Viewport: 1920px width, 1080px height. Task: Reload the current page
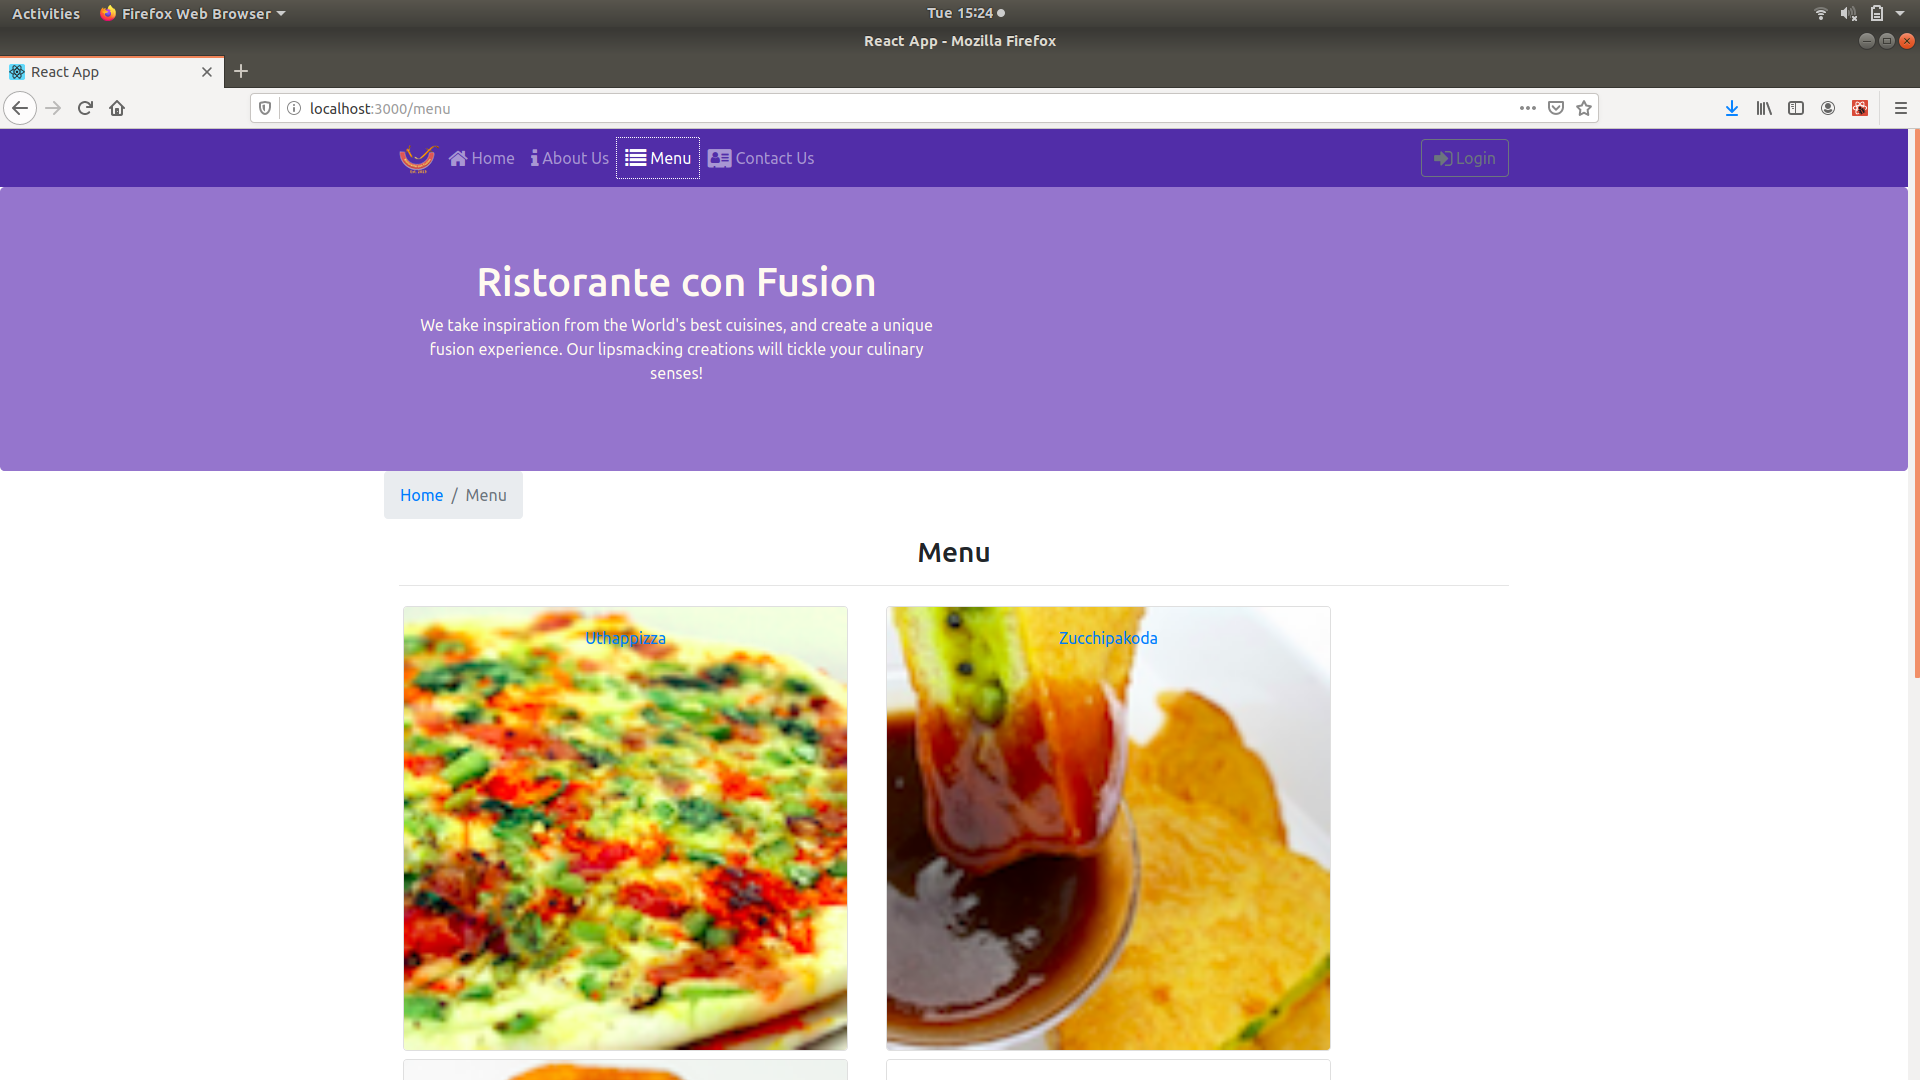[85, 108]
